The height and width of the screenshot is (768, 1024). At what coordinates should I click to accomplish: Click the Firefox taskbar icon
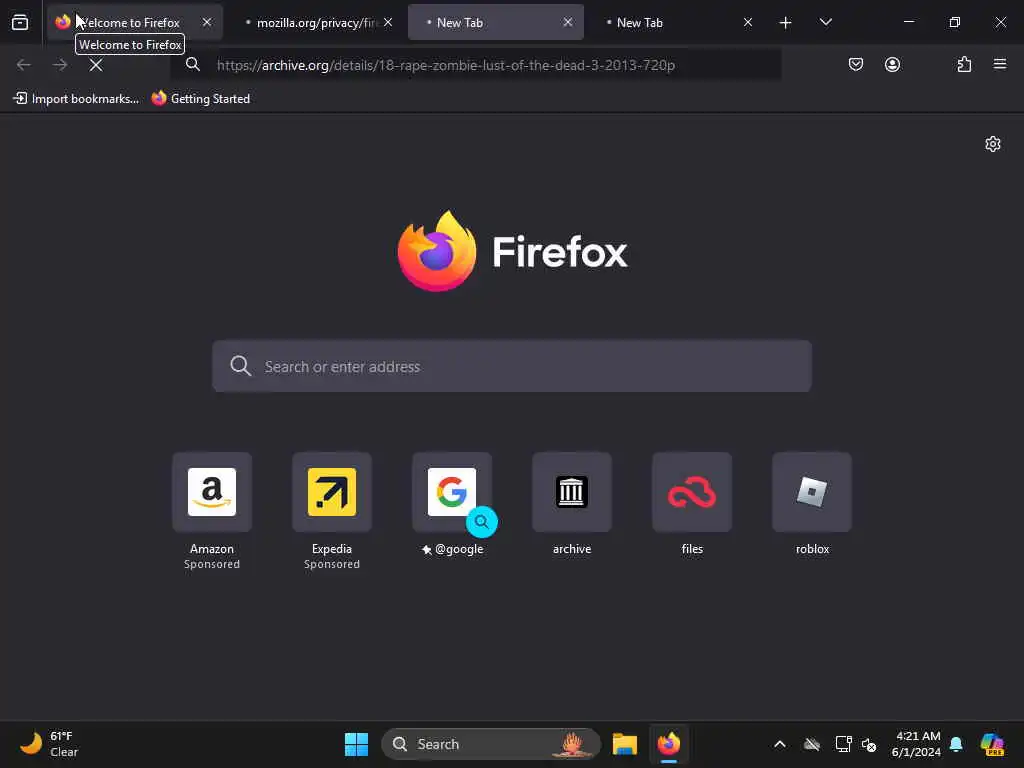(x=669, y=744)
